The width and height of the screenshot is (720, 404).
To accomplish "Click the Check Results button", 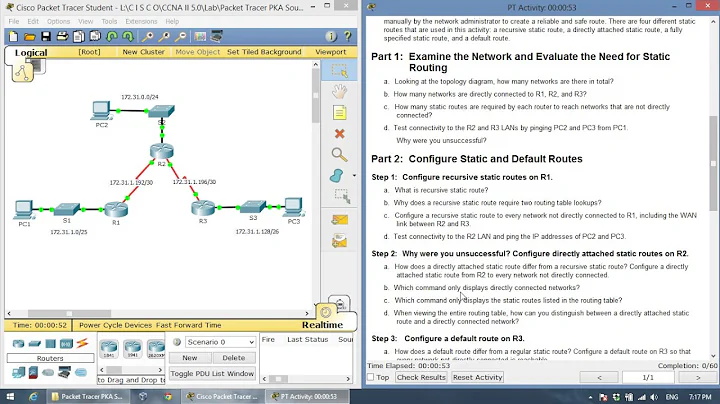I will click(421, 377).
